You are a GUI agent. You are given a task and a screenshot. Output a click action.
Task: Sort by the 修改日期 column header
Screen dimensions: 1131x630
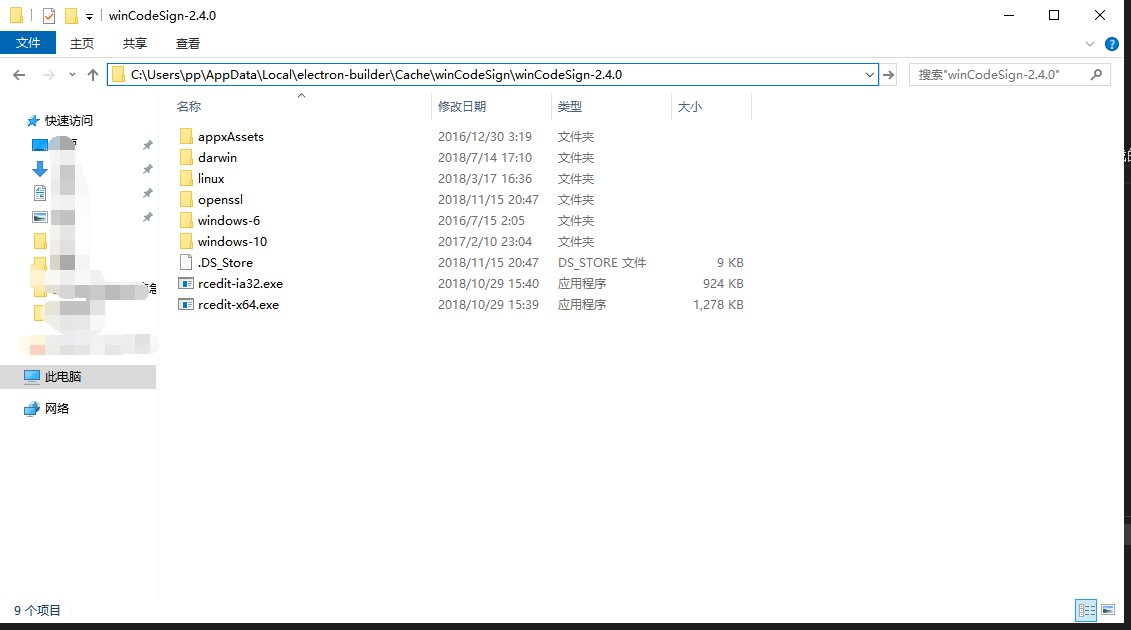click(462, 106)
